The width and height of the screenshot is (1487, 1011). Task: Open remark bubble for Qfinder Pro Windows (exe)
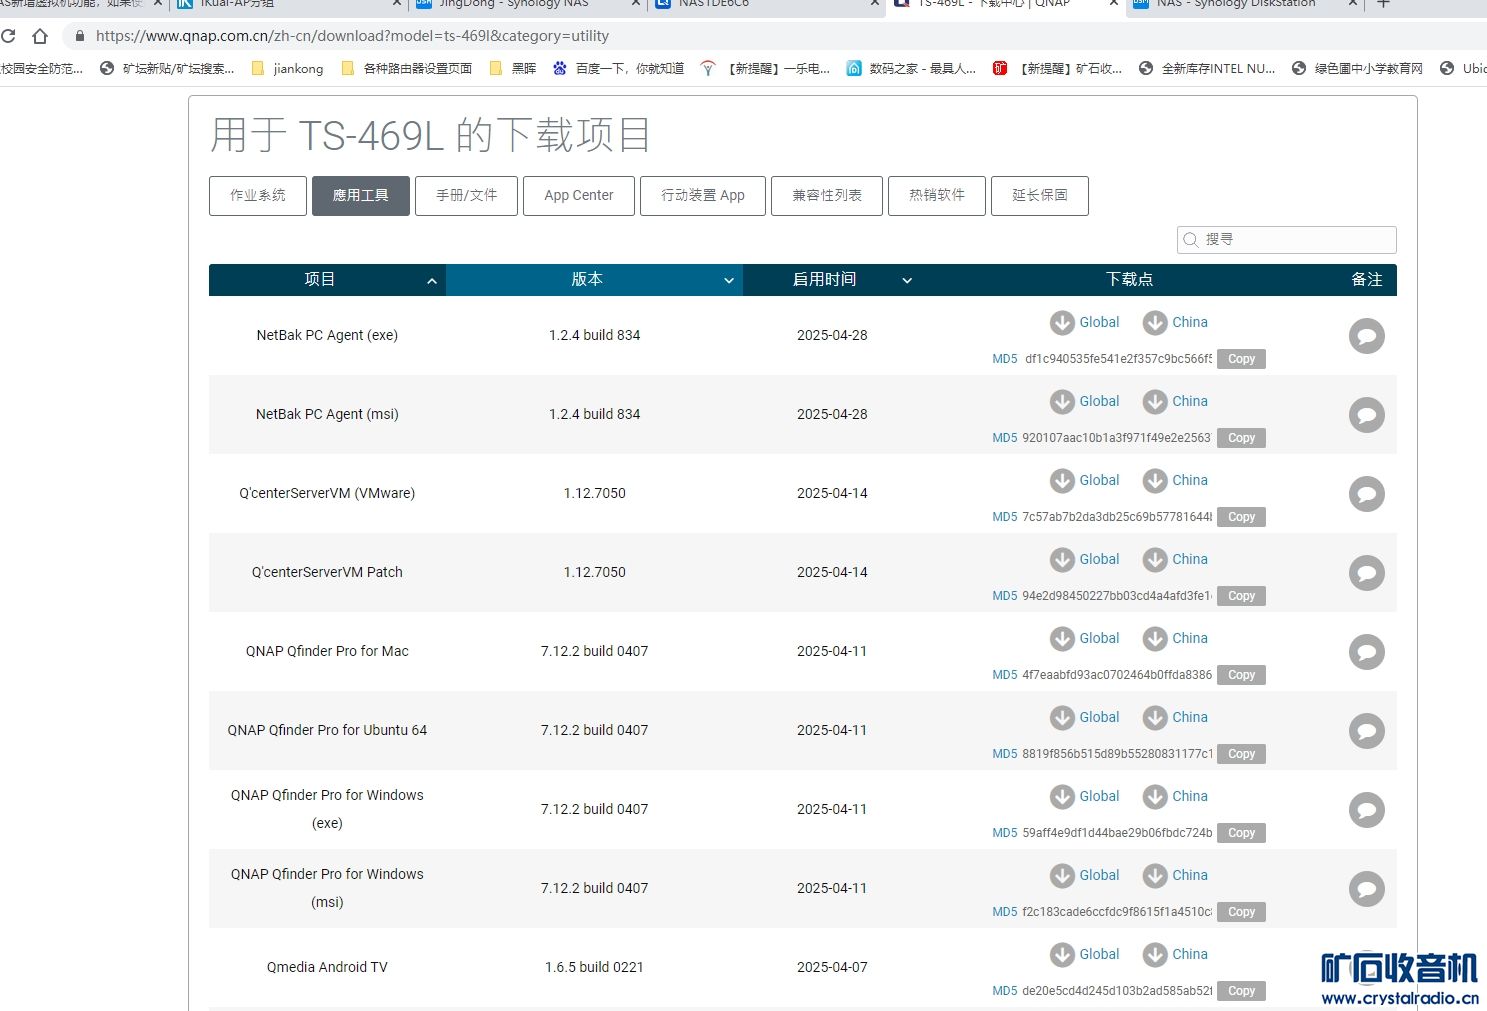pos(1366,810)
